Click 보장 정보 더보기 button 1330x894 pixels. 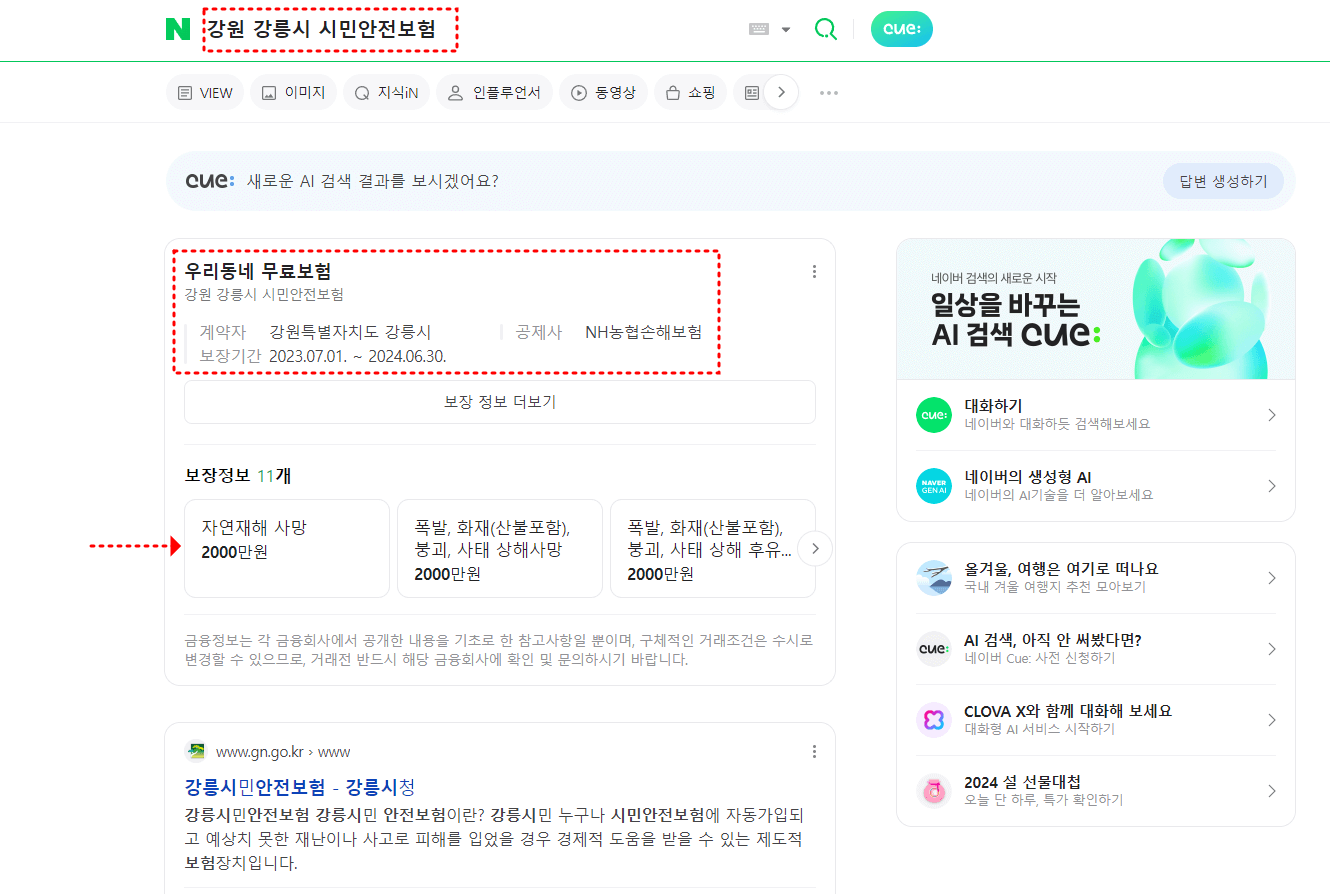pos(499,402)
